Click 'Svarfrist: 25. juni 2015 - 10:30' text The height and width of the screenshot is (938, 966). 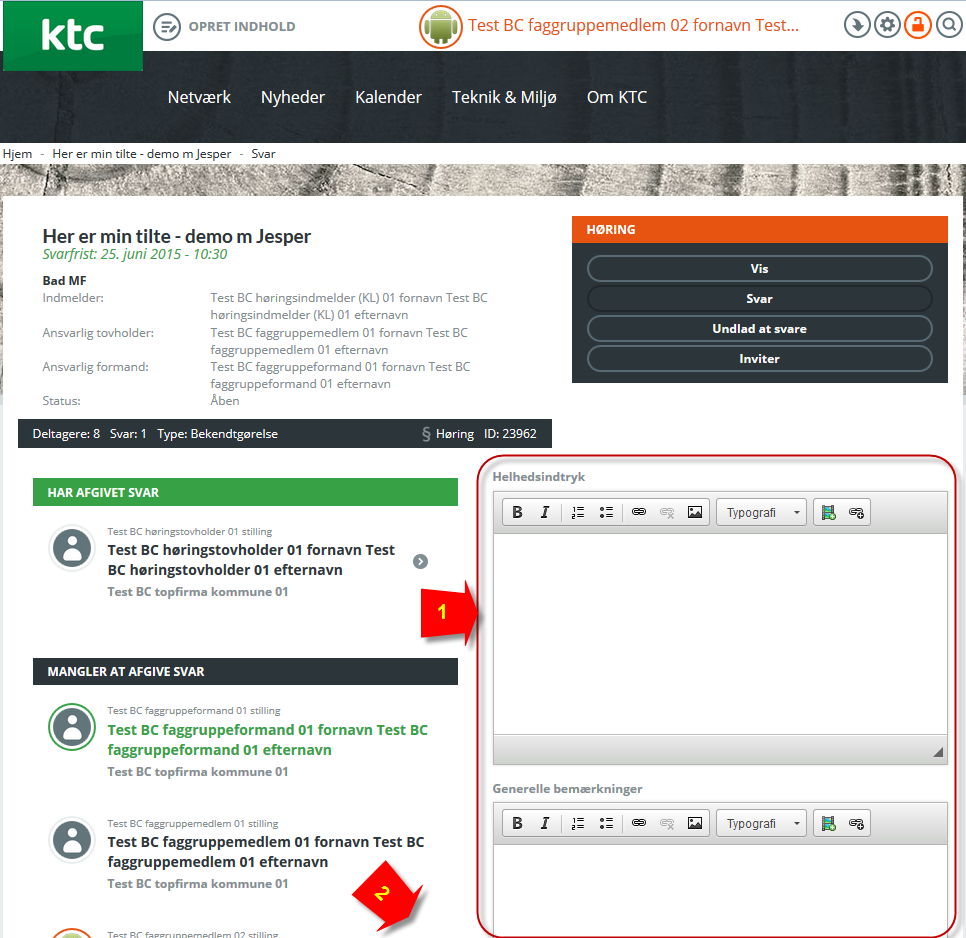tap(135, 254)
